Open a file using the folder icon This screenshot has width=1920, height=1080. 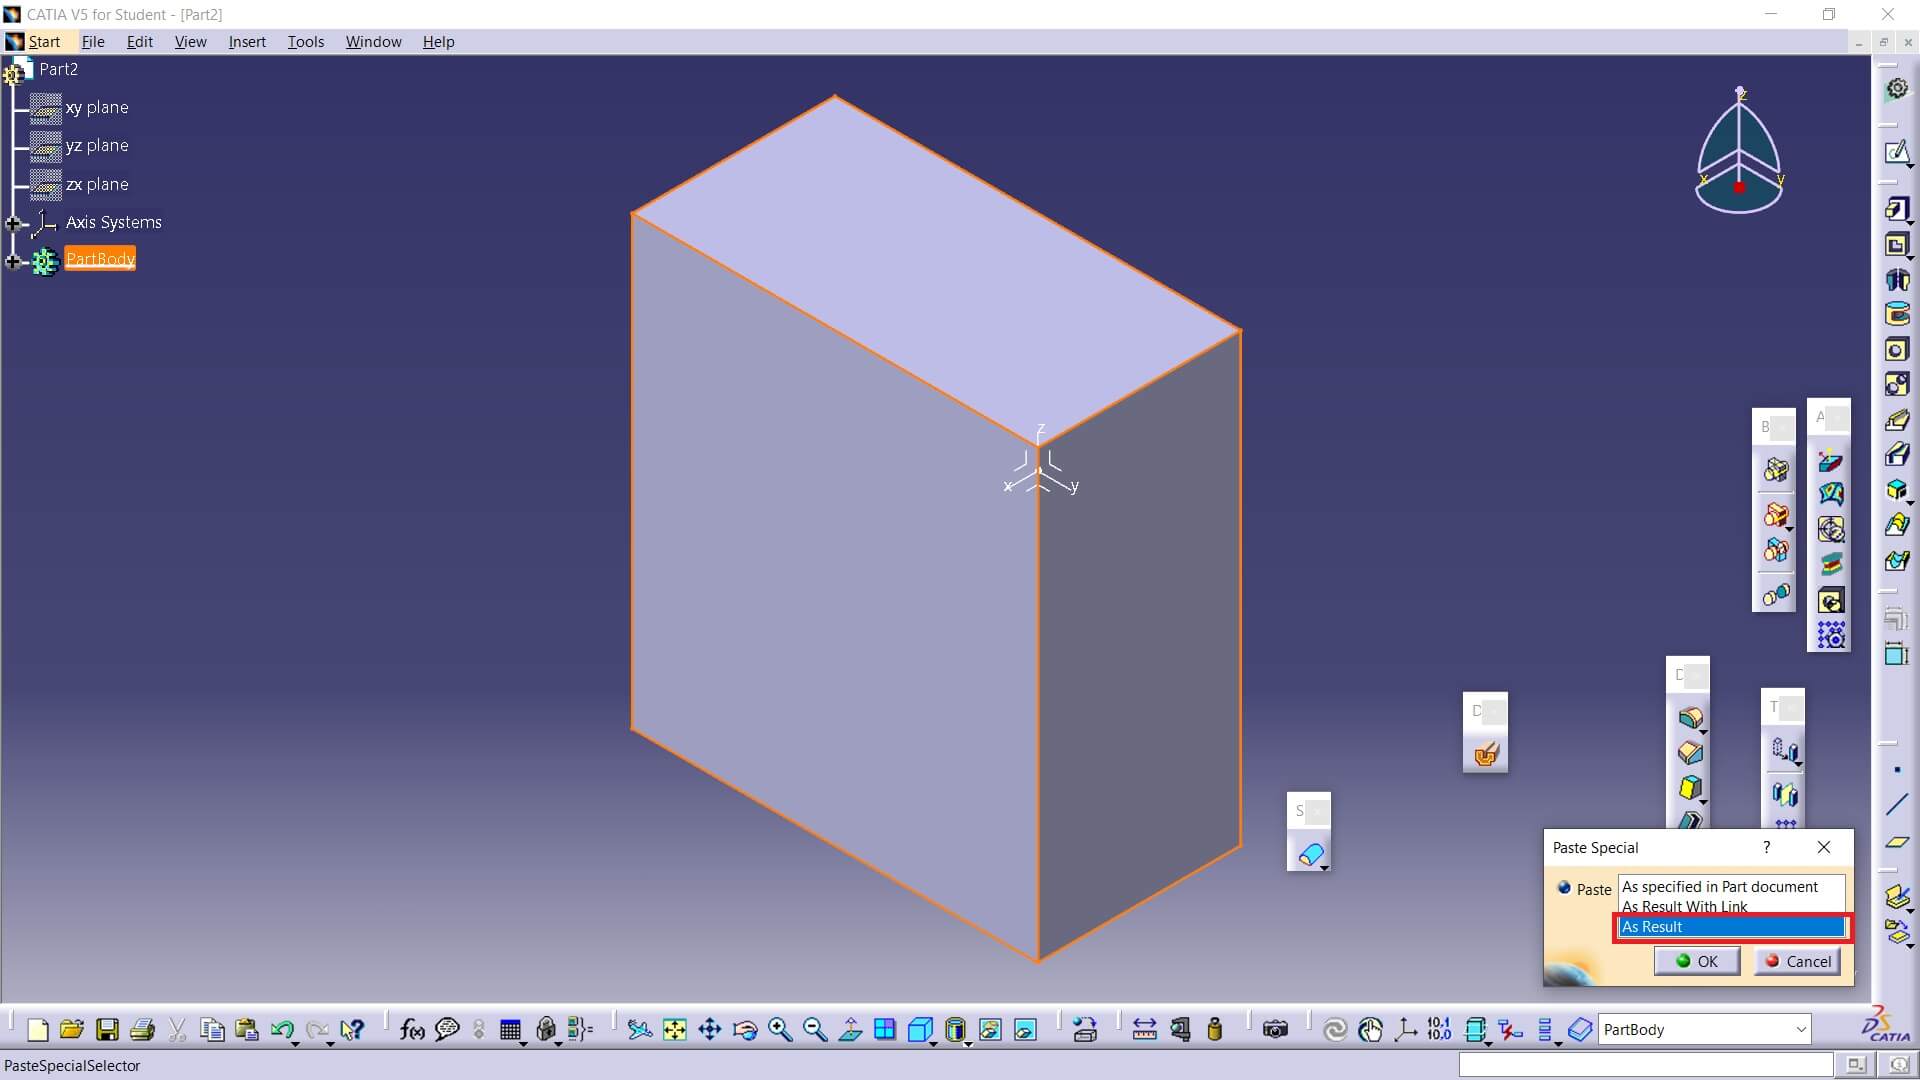[x=72, y=1029]
